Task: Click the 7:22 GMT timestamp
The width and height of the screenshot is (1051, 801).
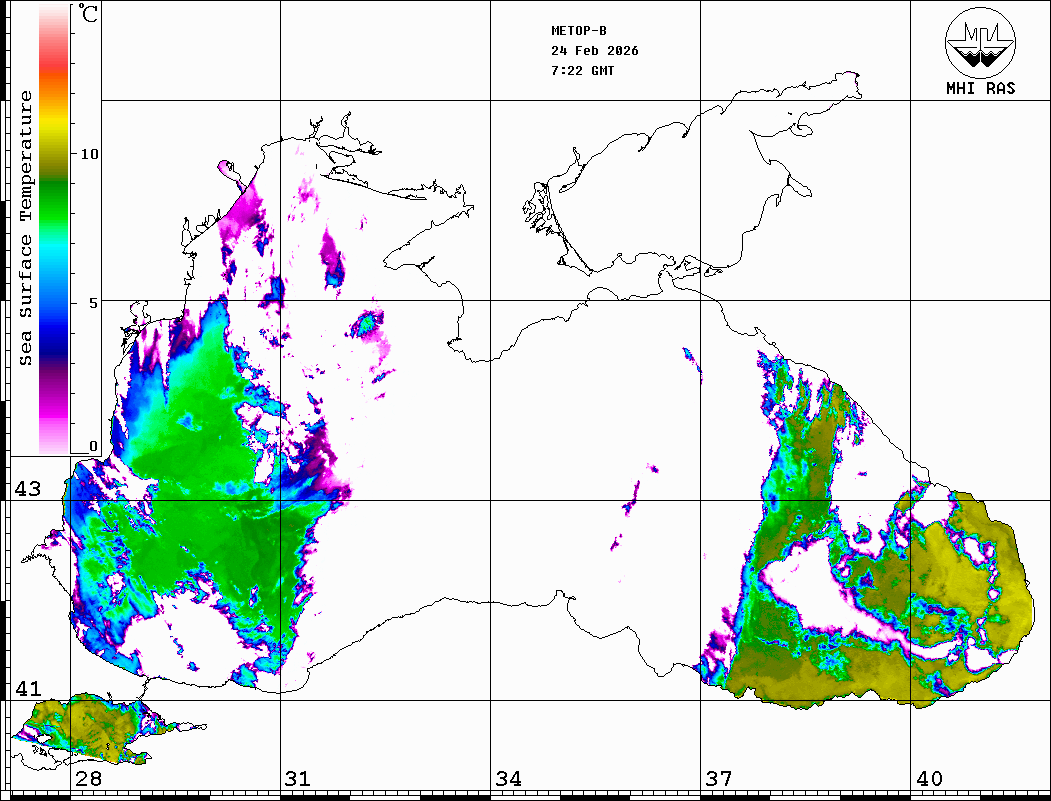Action: 582,71
